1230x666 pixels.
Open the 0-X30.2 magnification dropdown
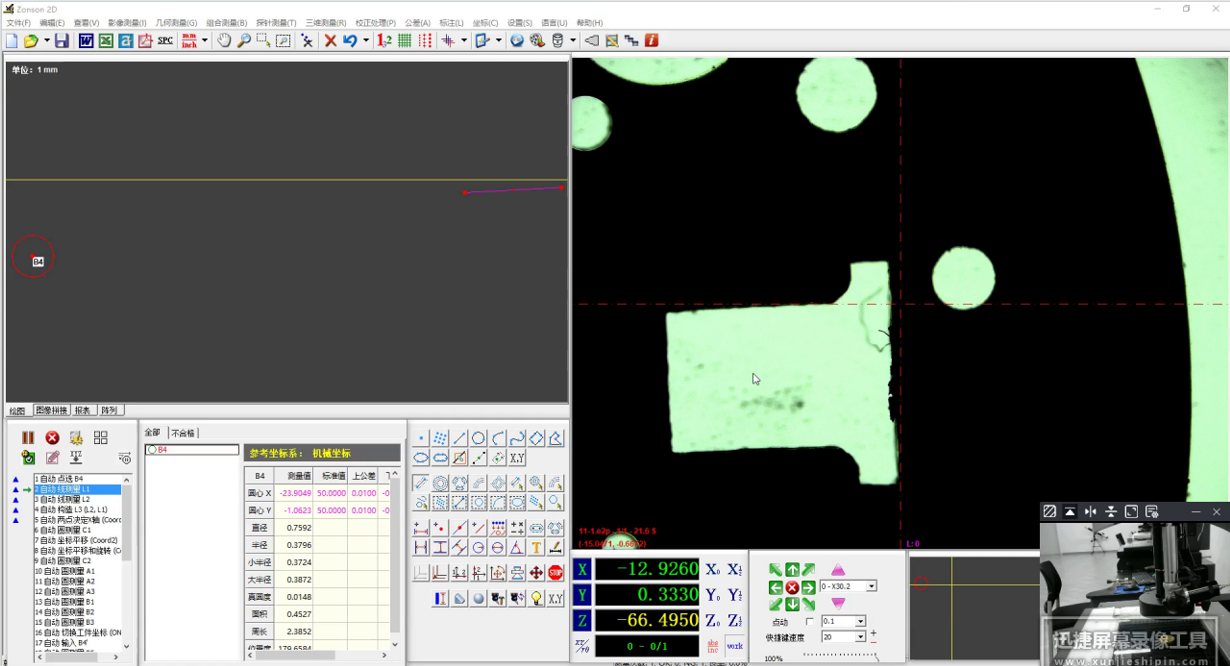pyautogui.click(x=871, y=586)
